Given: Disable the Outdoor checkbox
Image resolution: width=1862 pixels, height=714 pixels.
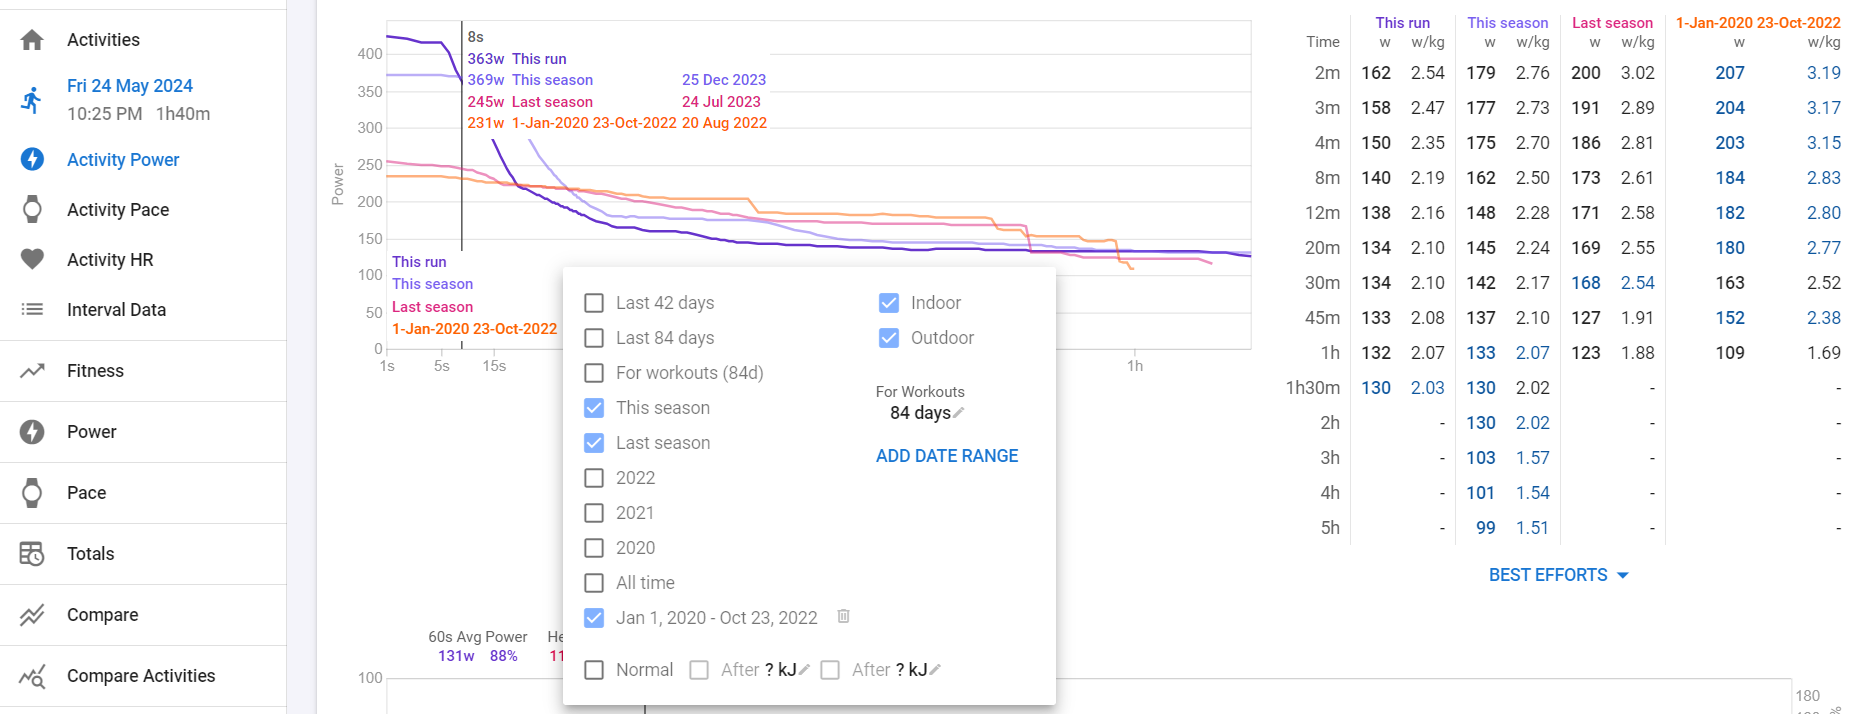Looking at the screenshot, I should 889,338.
